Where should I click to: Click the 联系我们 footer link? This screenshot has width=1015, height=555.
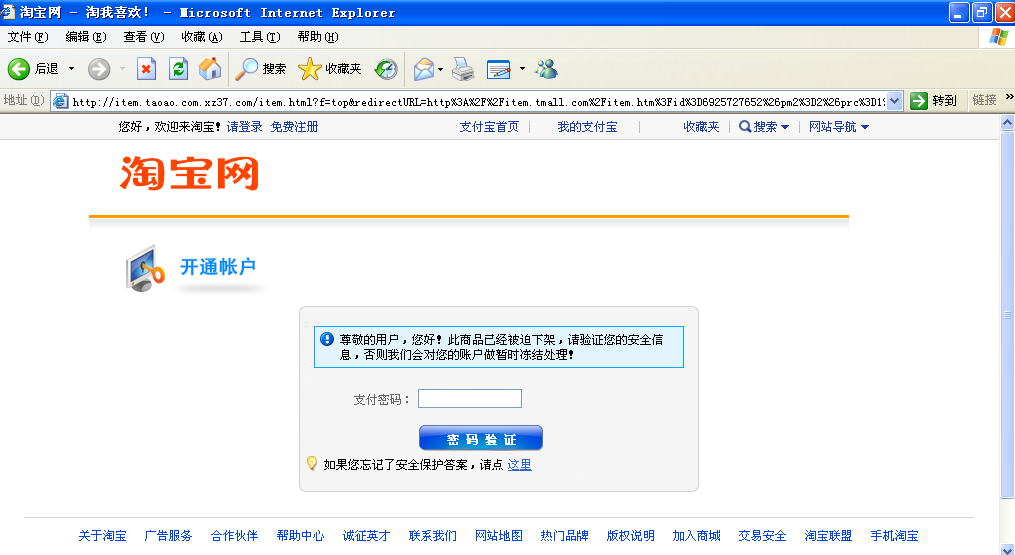click(x=432, y=536)
